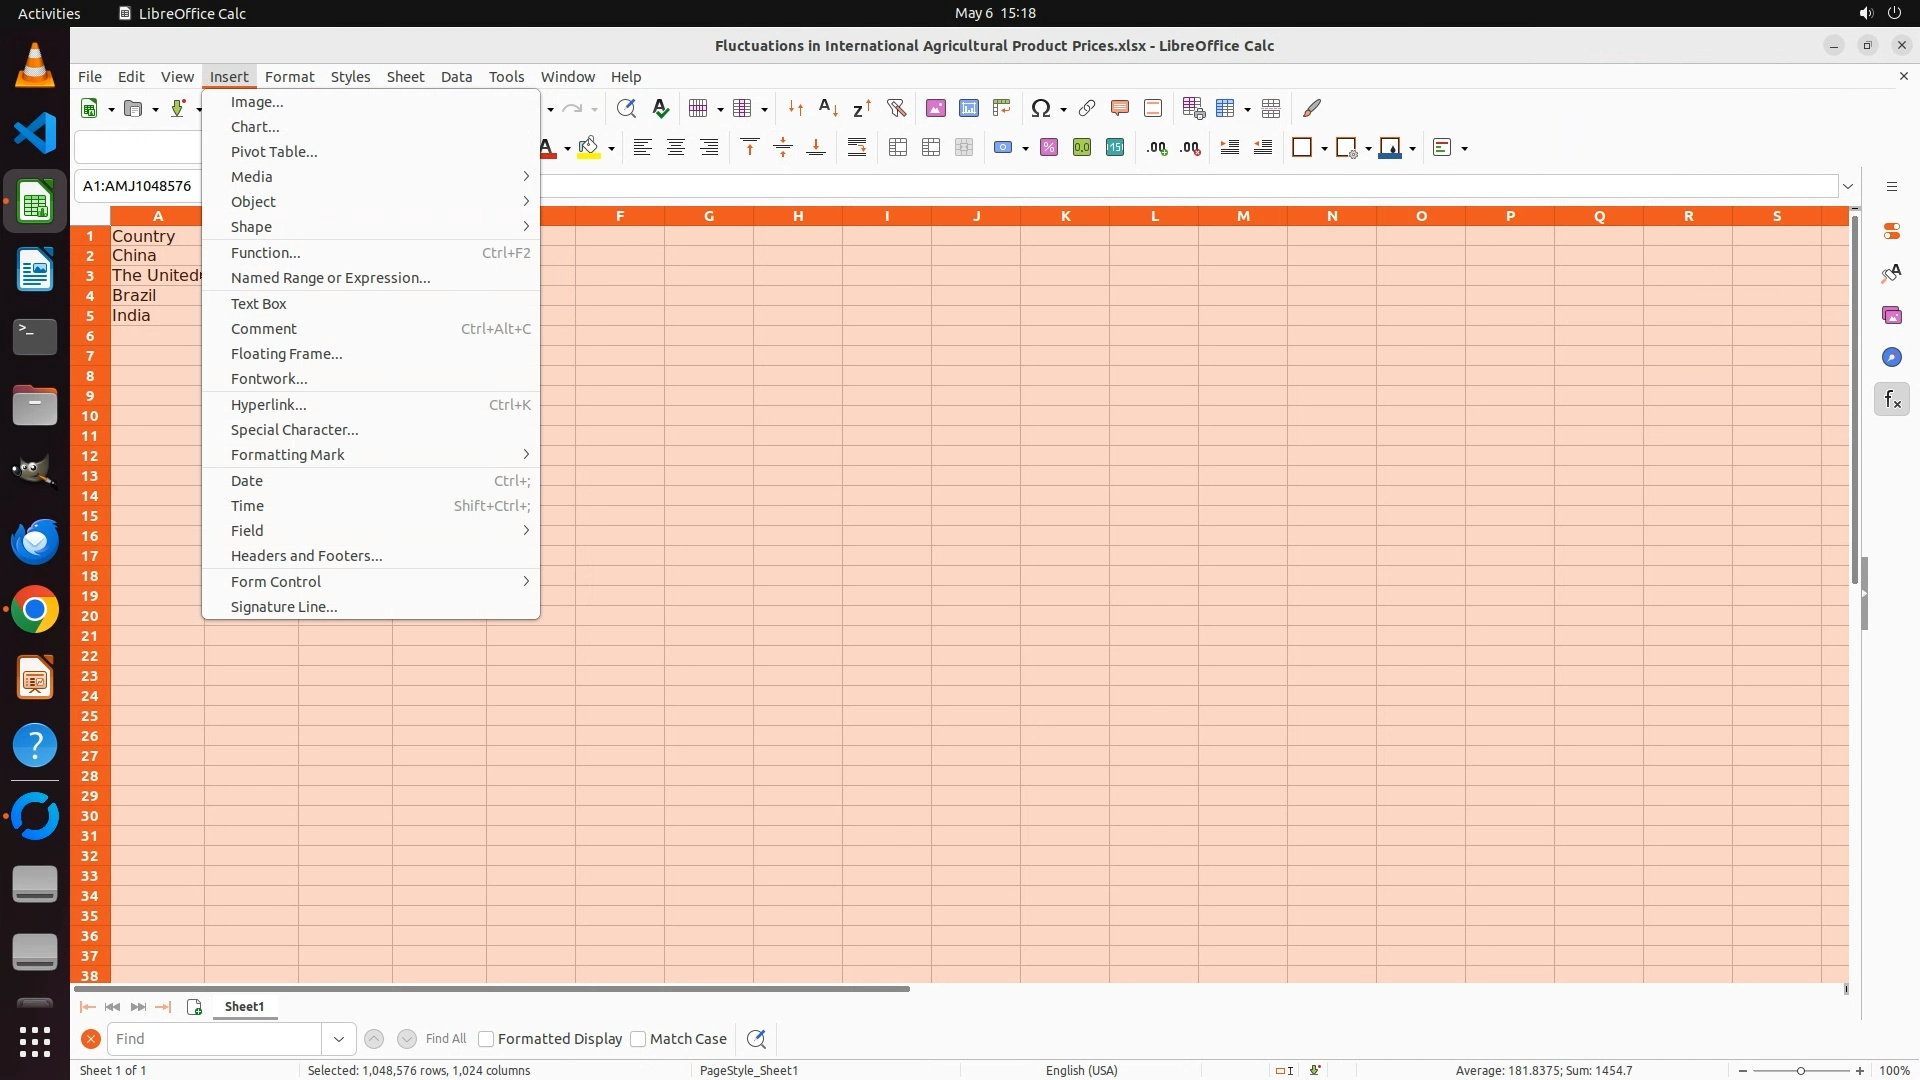
Task: Click Format as Percent icon
Action: (x=1048, y=148)
